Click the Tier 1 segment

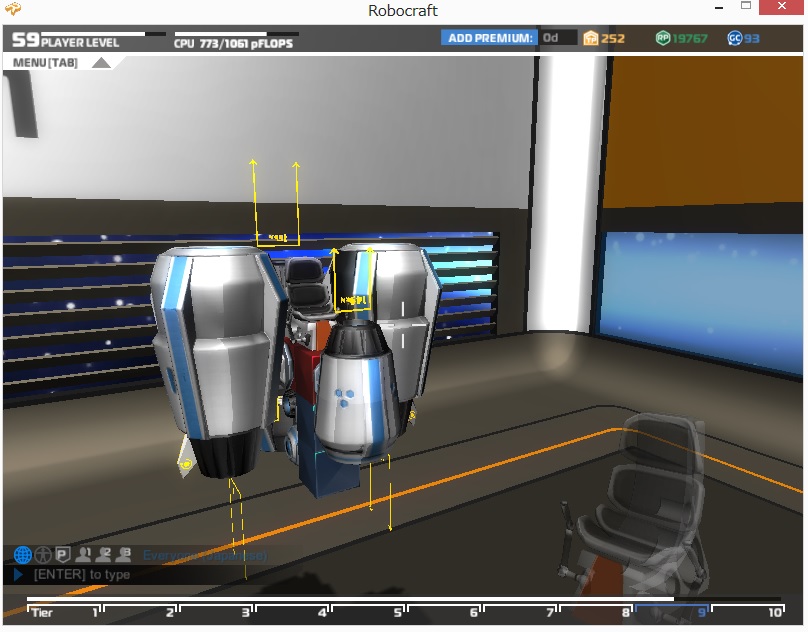[63, 612]
